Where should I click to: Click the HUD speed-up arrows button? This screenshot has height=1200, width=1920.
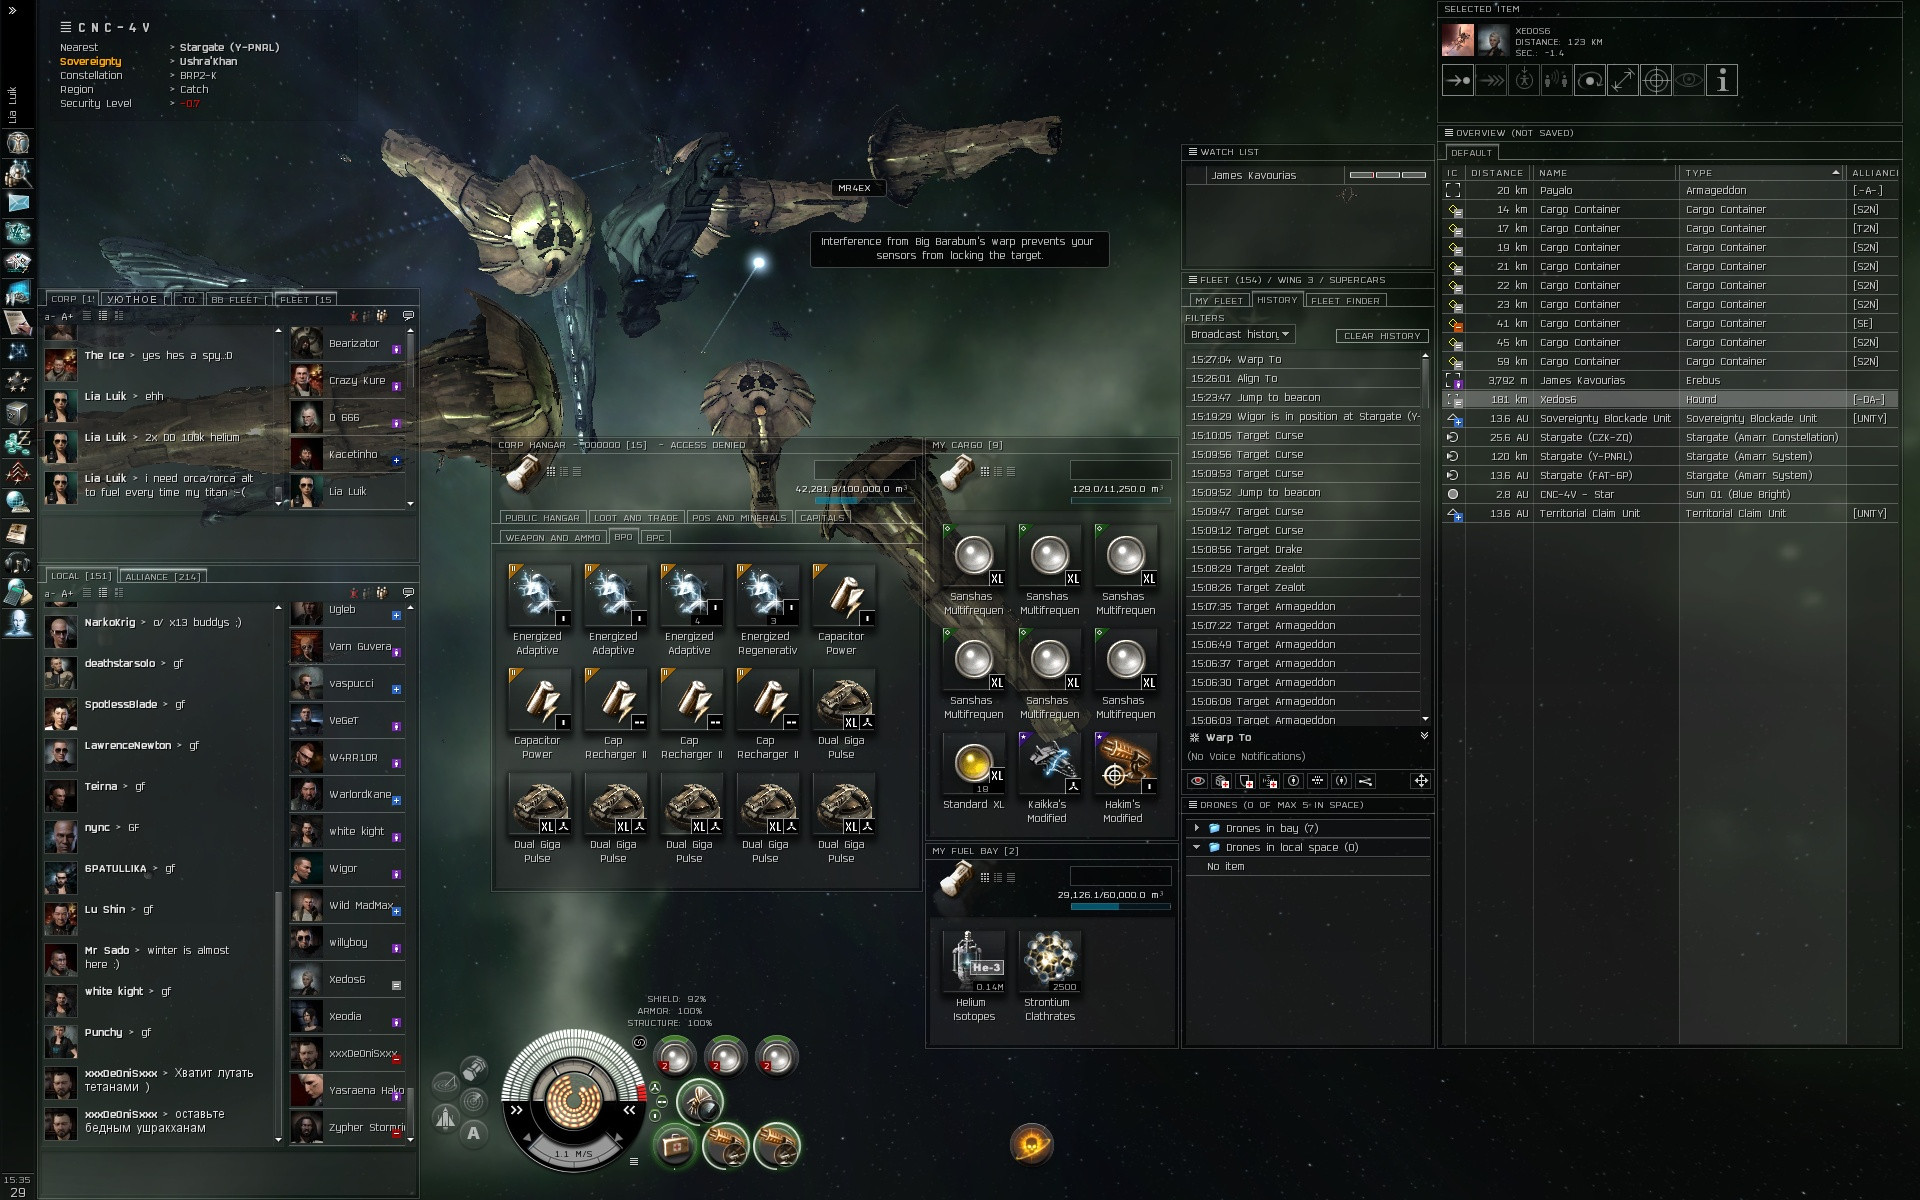coord(629,1110)
